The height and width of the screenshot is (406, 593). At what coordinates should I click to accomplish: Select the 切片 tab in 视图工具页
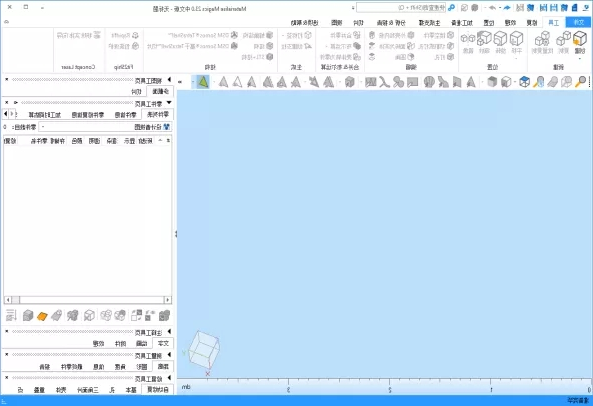coord(137,92)
